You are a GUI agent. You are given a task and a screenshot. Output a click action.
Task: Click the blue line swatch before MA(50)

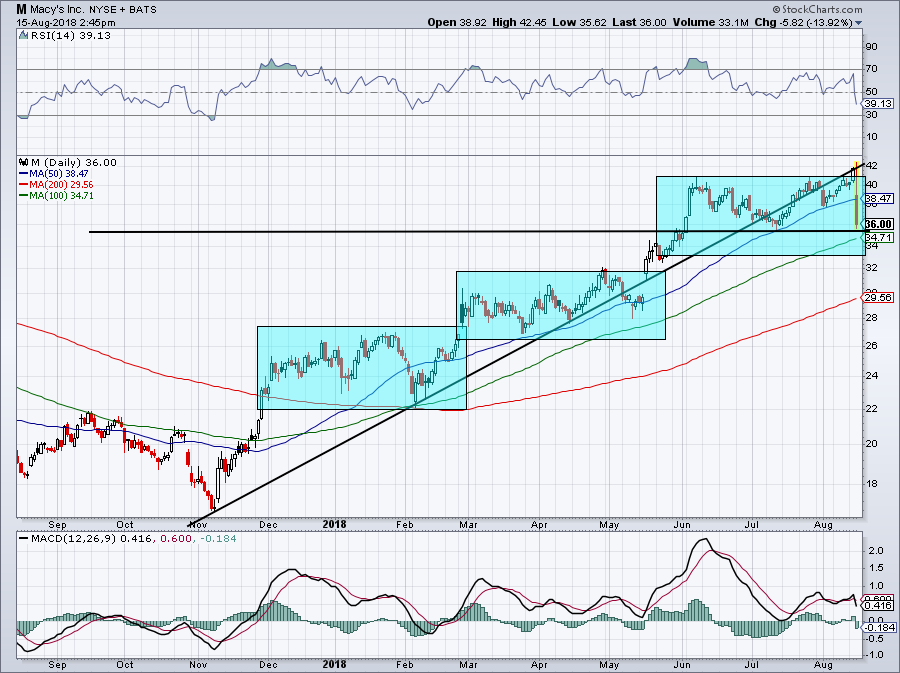pos(24,173)
